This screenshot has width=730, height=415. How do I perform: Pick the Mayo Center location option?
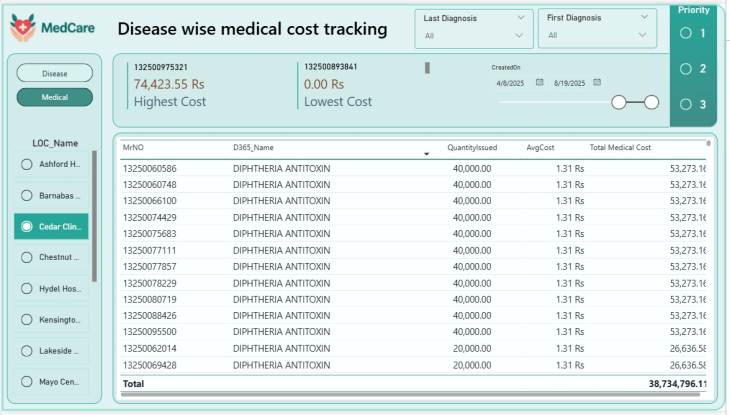point(27,382)
